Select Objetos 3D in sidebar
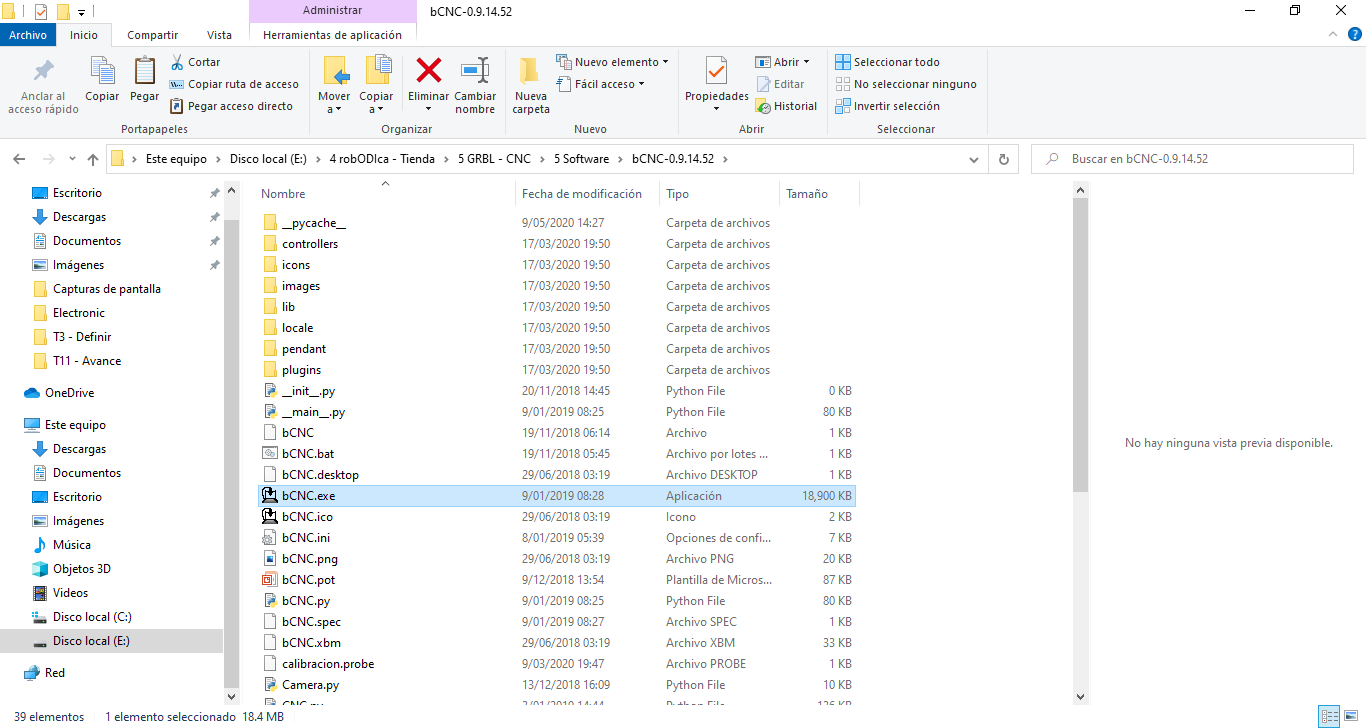This screenshot has width=1366, height=728. tap(82, 569)
